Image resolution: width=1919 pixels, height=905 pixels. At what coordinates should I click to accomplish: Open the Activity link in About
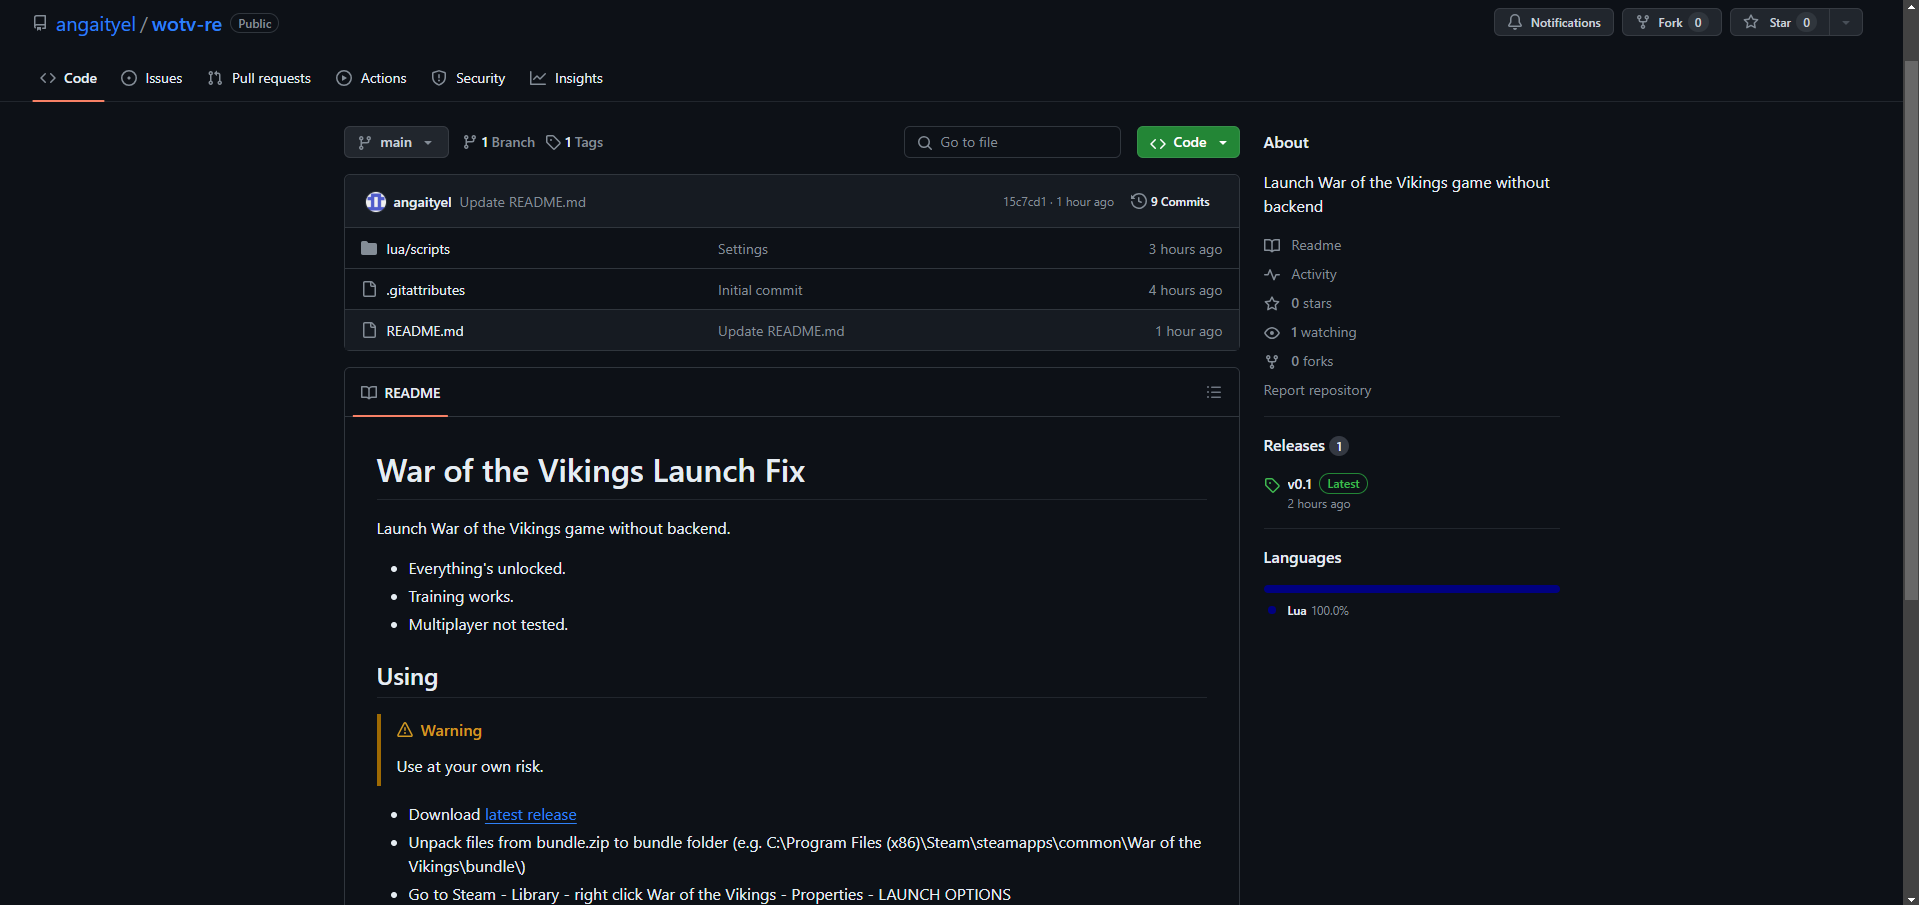pos(1314,274)
